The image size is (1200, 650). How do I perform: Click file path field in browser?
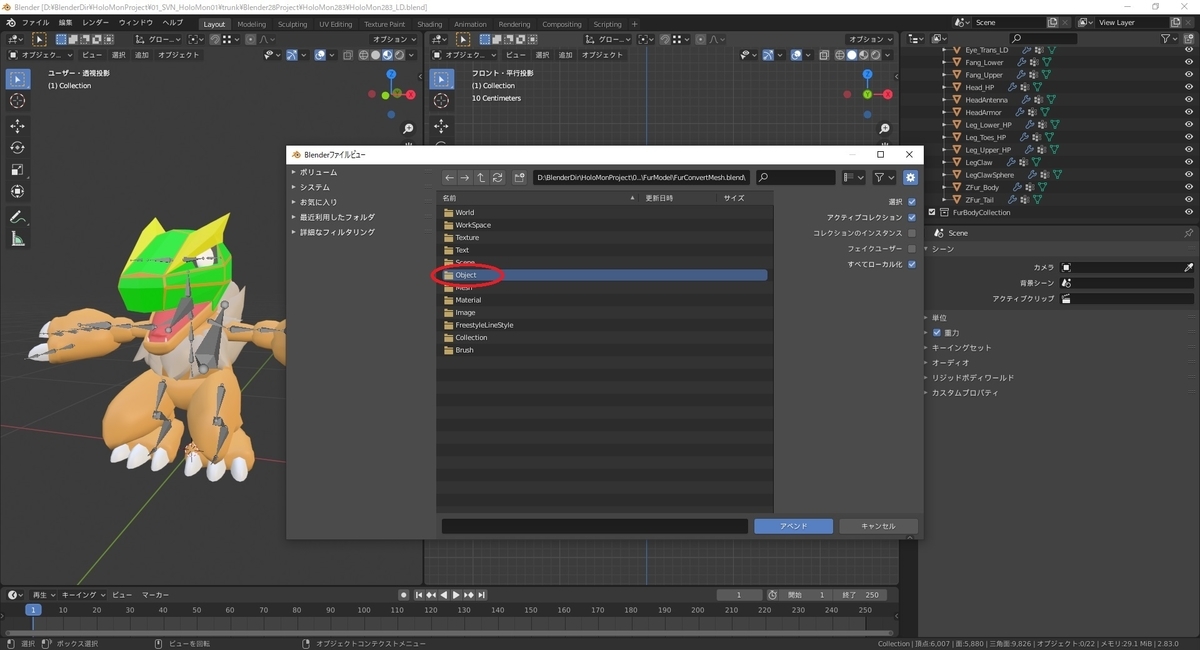point(641,177)
